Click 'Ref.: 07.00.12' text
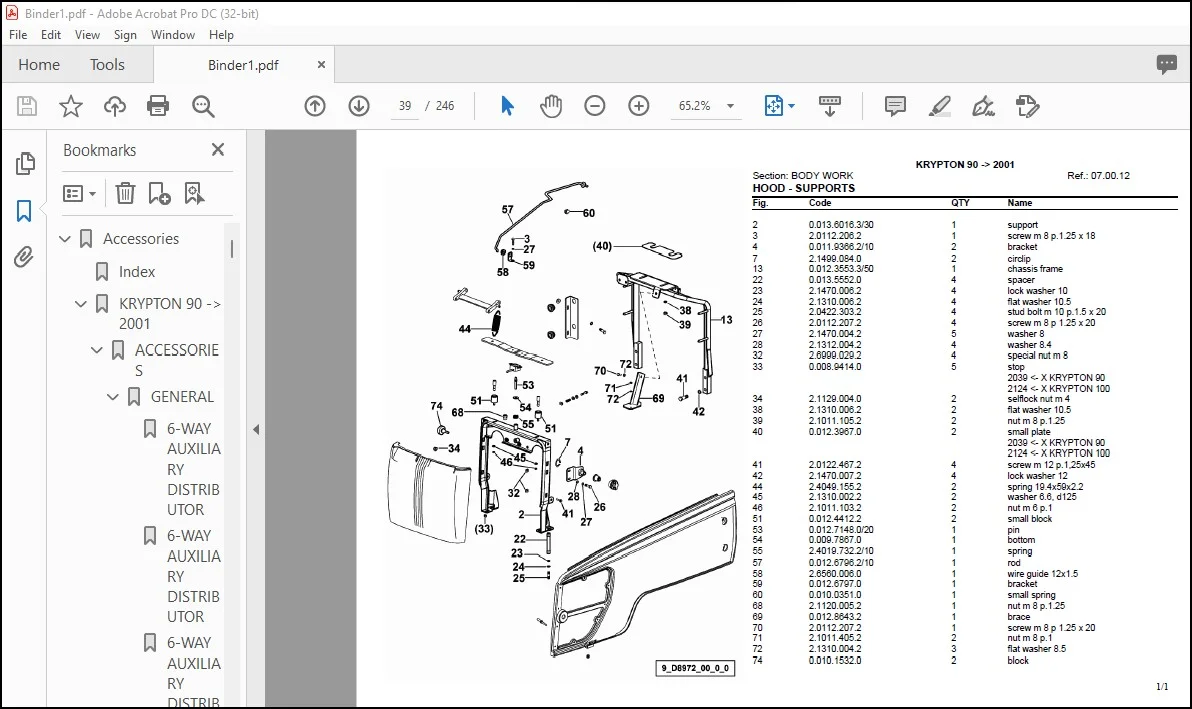This screenshot has width=1192, height=709. coord(1098,176)
